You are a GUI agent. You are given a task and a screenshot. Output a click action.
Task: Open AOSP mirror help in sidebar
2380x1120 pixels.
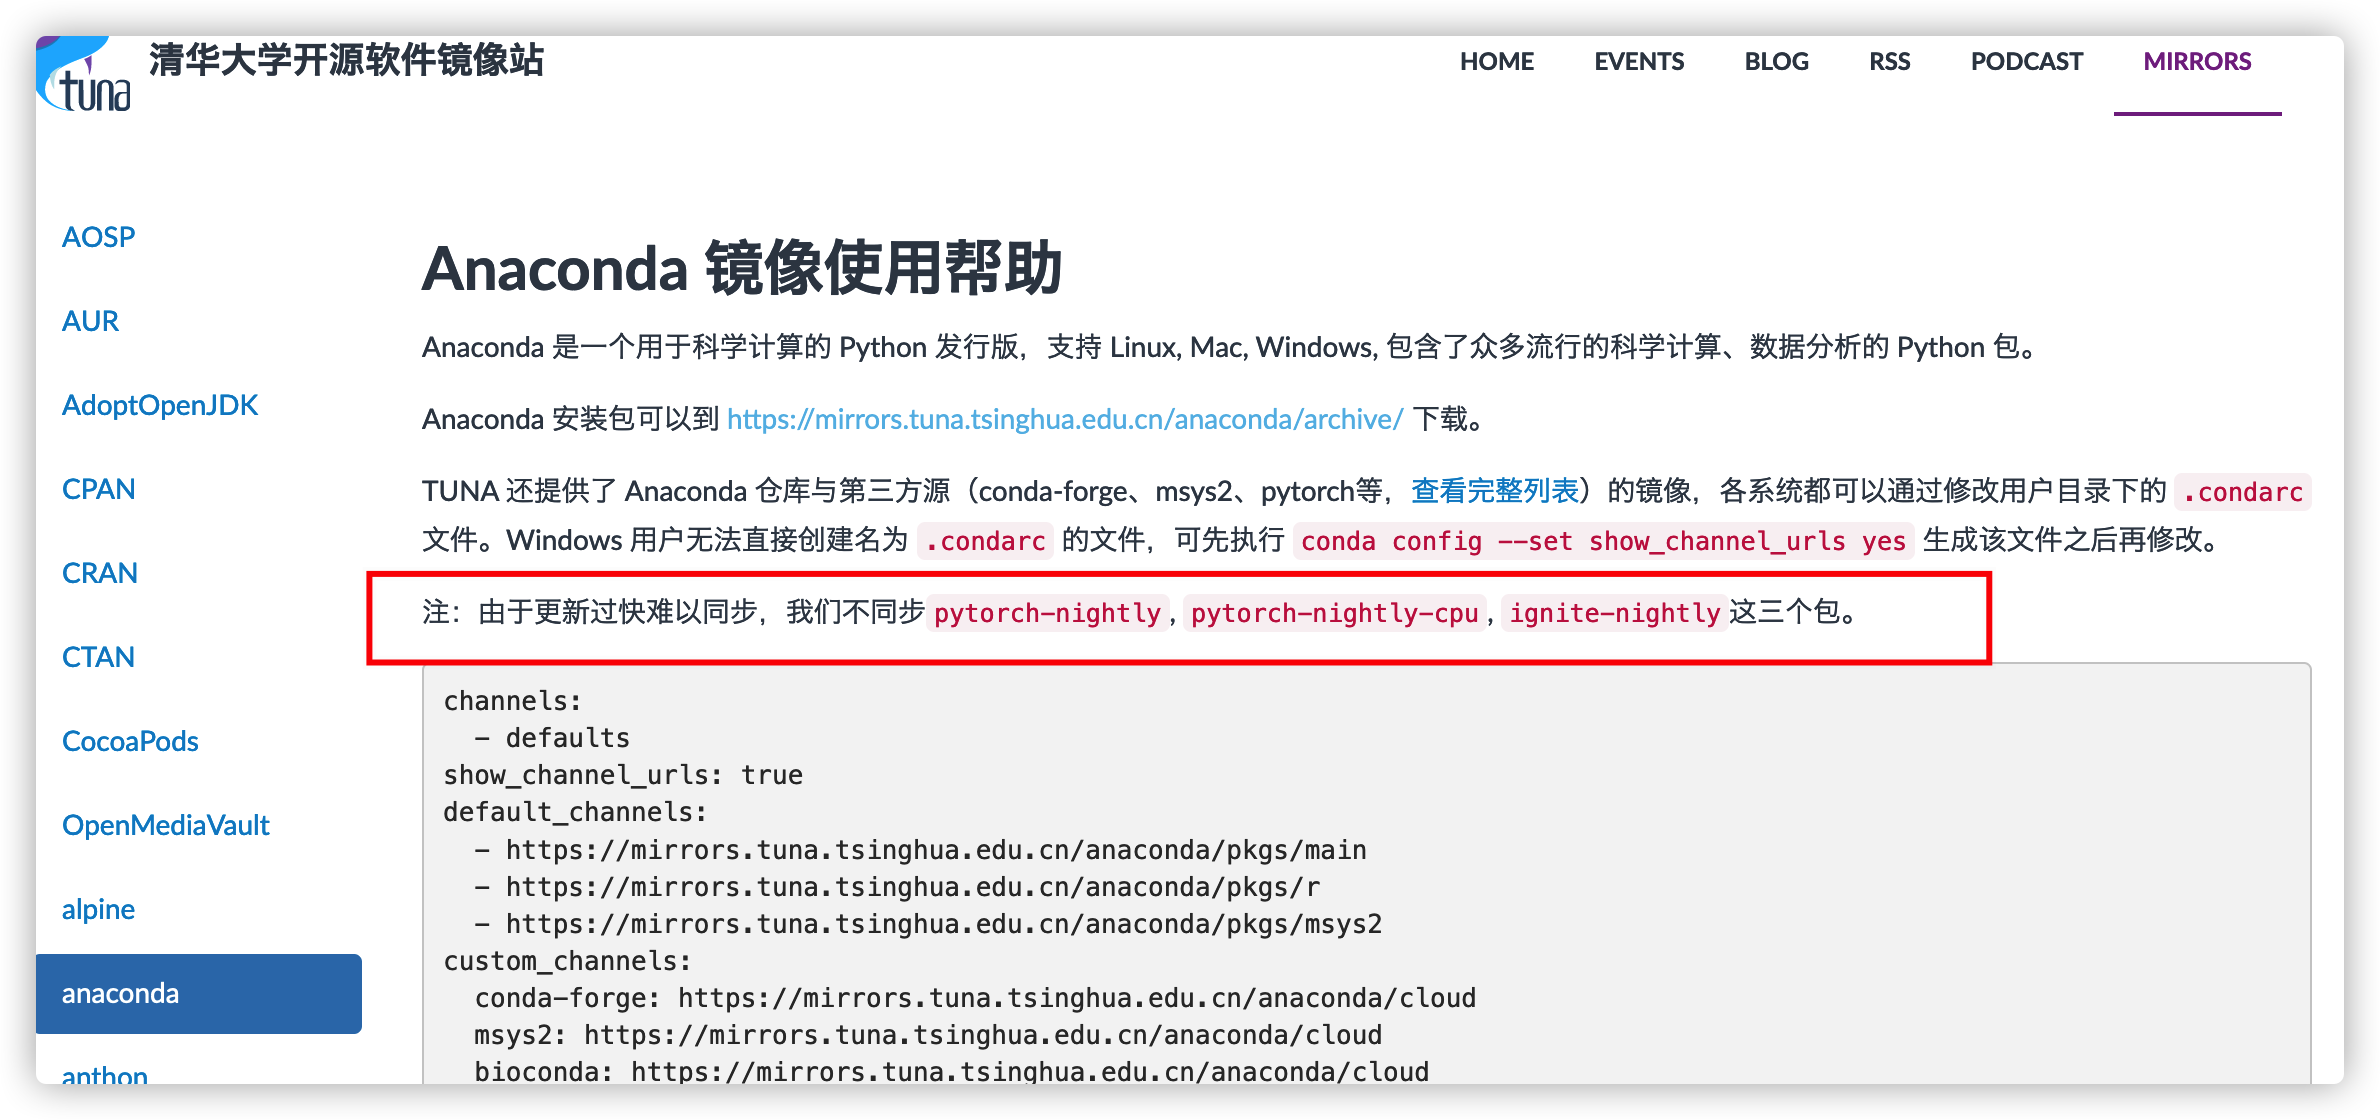[x=98, y=237]
